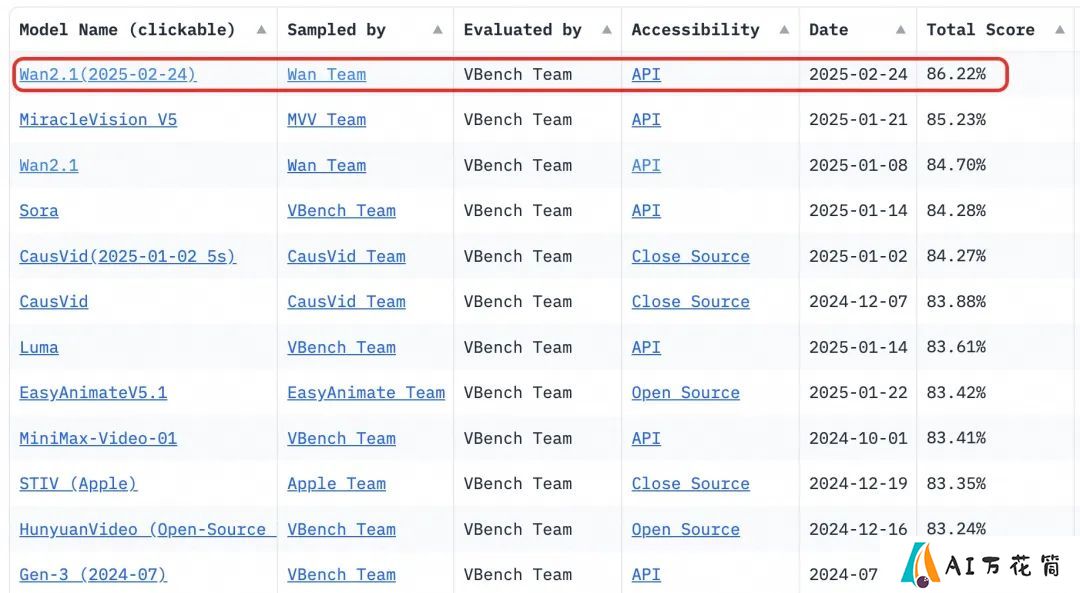Click the AI logo watermark icon

click(920, 565)
